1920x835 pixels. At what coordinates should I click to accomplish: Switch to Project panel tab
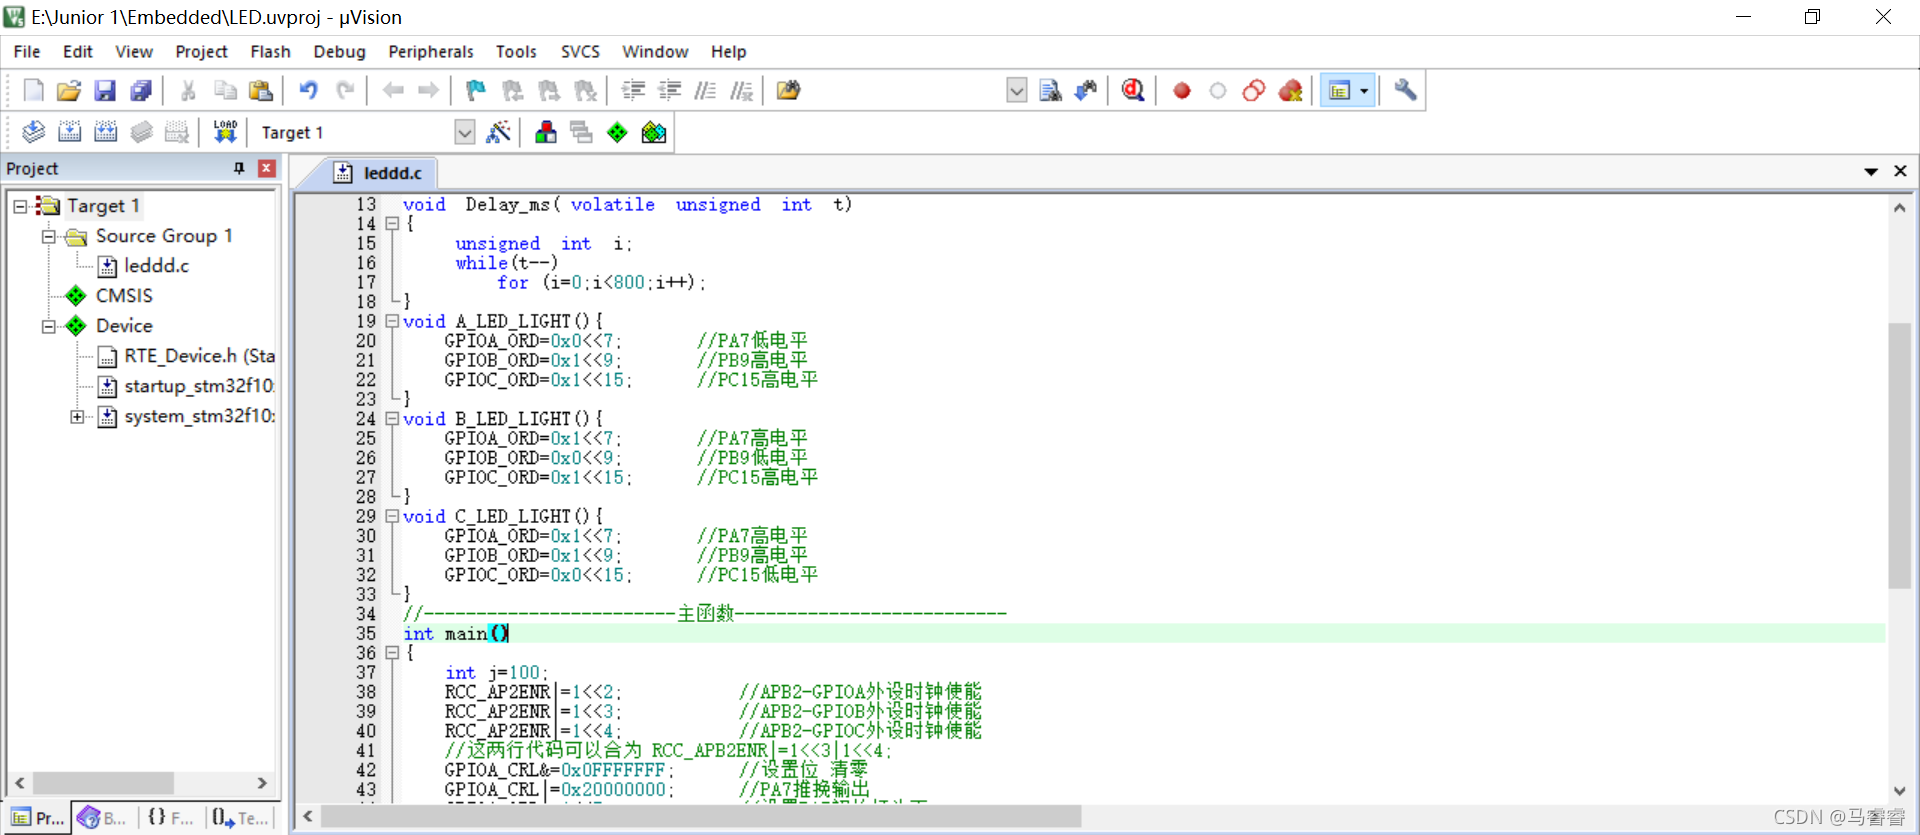[37, 818]
